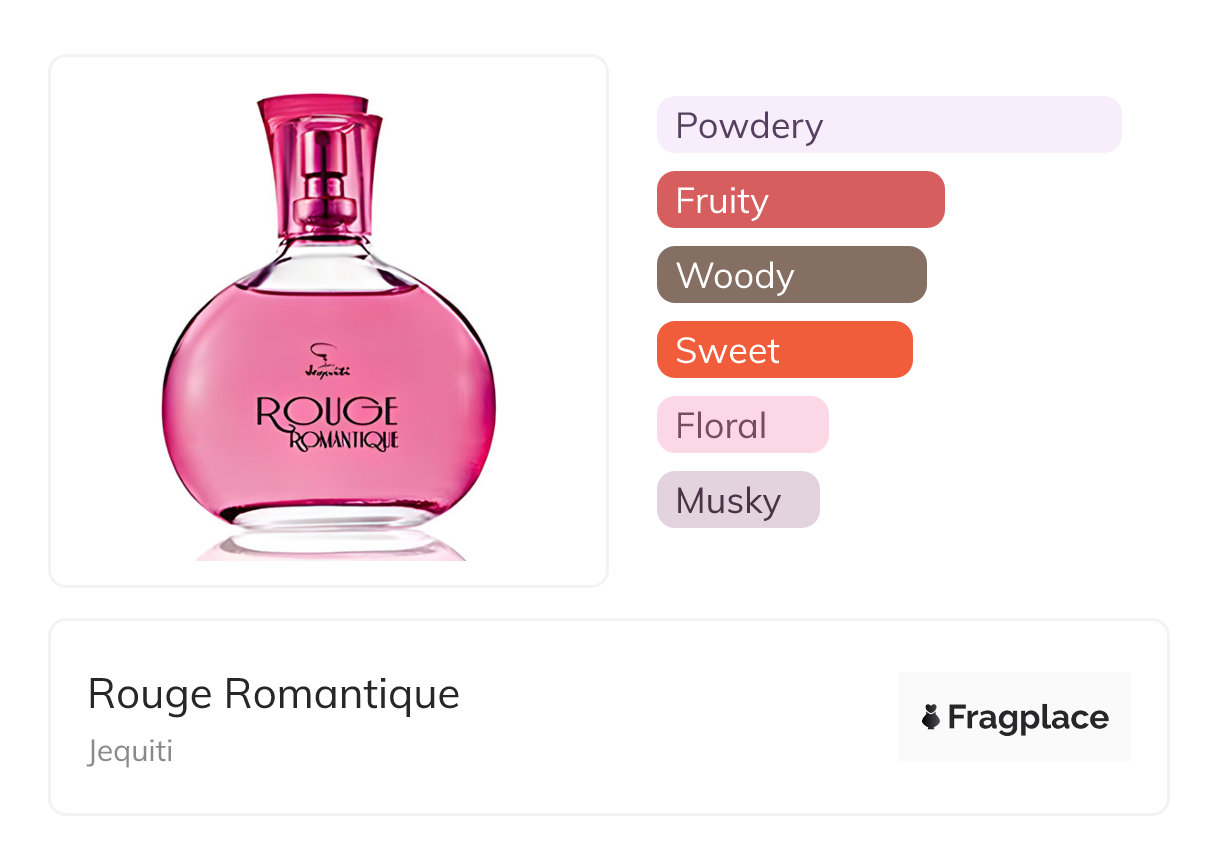Pick the Musky accord bar

click(737, 500)
